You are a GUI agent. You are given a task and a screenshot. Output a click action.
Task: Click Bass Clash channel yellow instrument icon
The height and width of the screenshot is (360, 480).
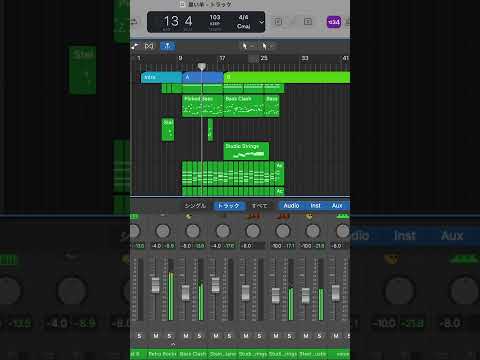point(189,216)
